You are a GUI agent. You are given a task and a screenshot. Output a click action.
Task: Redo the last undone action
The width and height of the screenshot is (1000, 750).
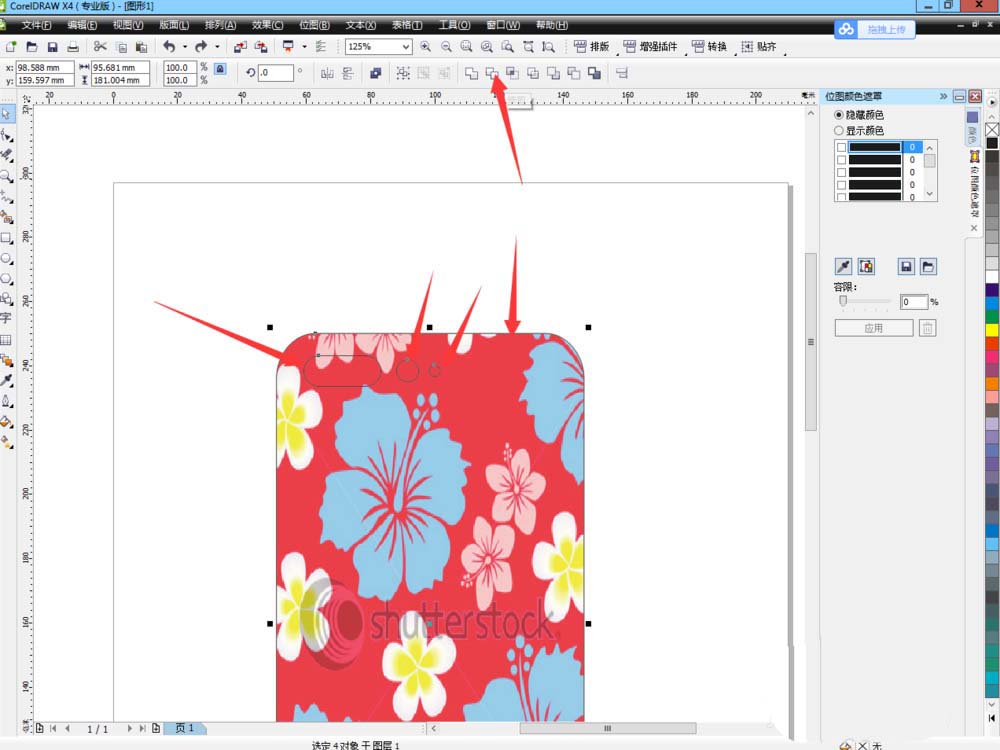click(x=201, y=47)
